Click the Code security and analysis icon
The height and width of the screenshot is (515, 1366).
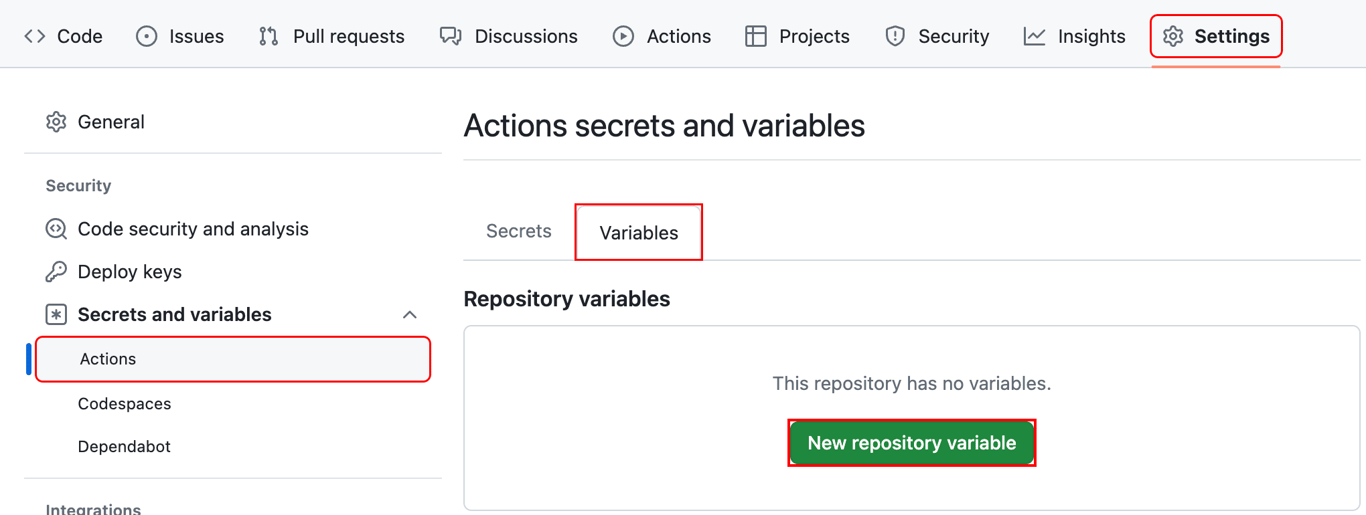click(x=56, y=229)
